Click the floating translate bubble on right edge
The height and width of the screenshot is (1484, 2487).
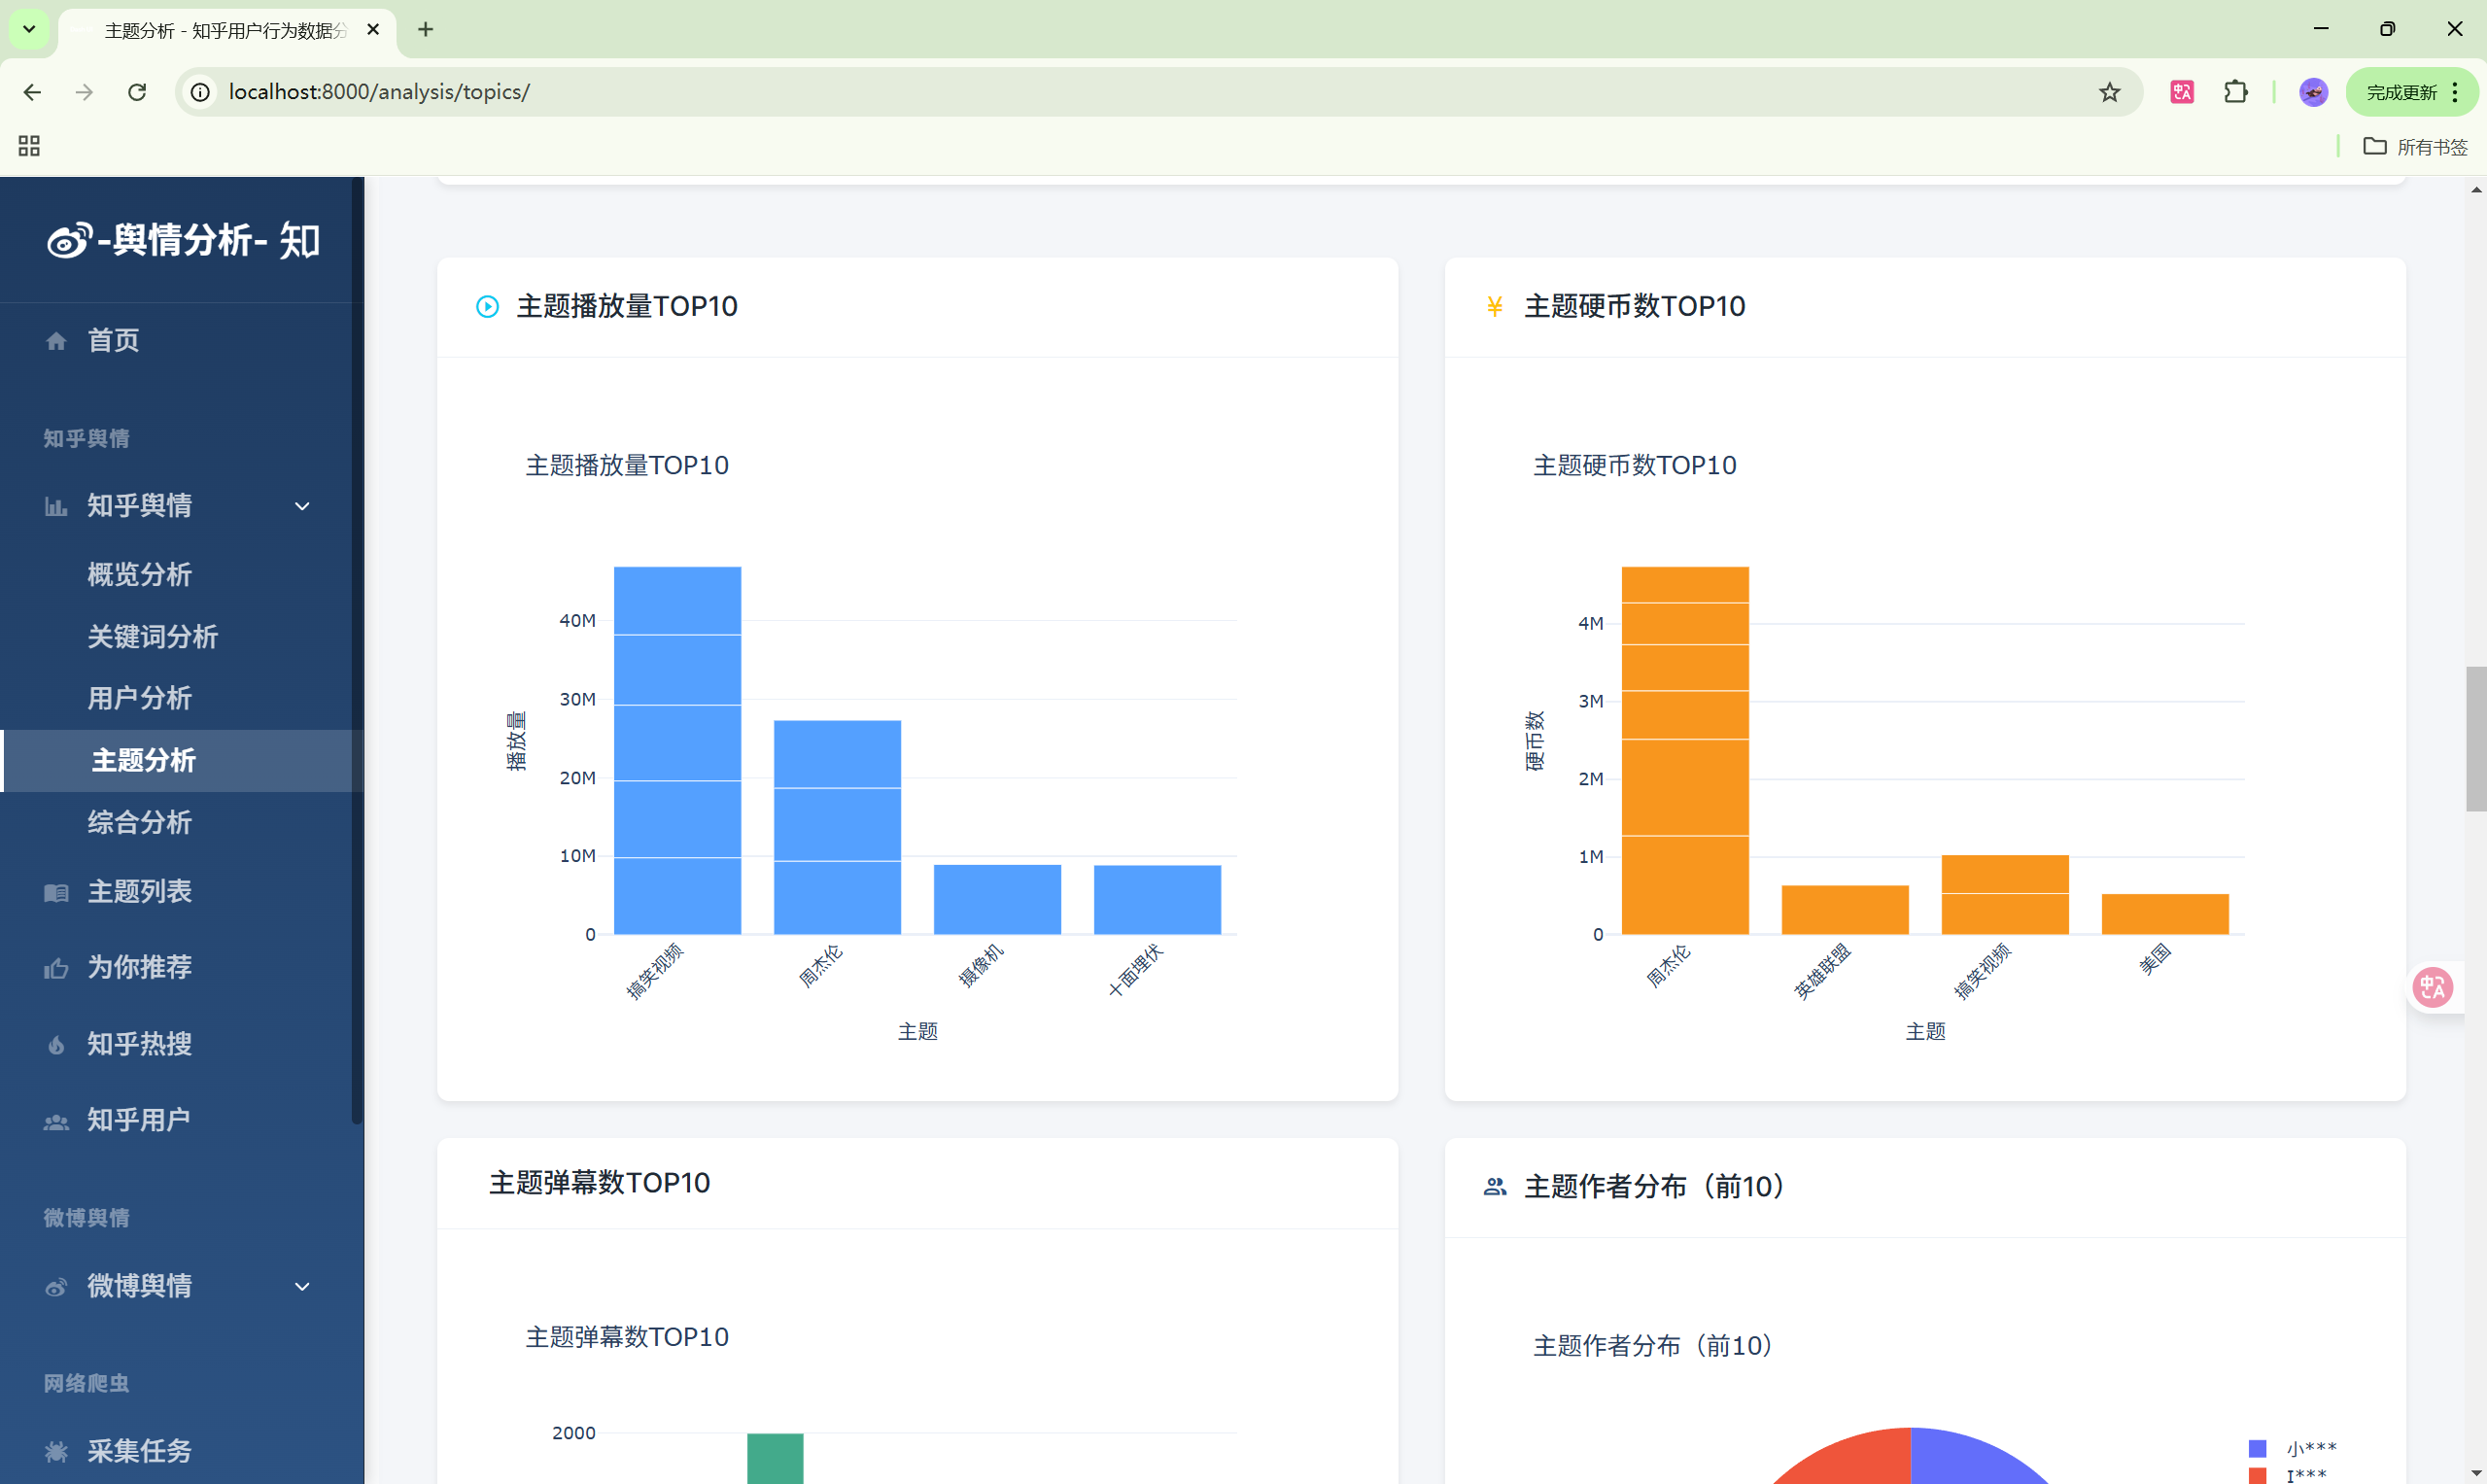tap(2432, 988)
